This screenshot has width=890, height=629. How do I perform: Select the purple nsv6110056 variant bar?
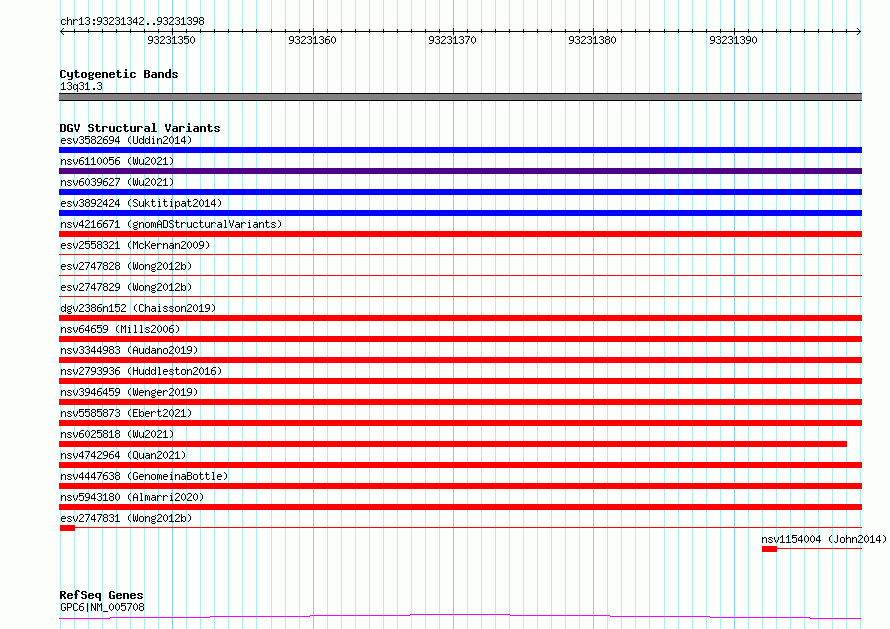pos(460,171)
